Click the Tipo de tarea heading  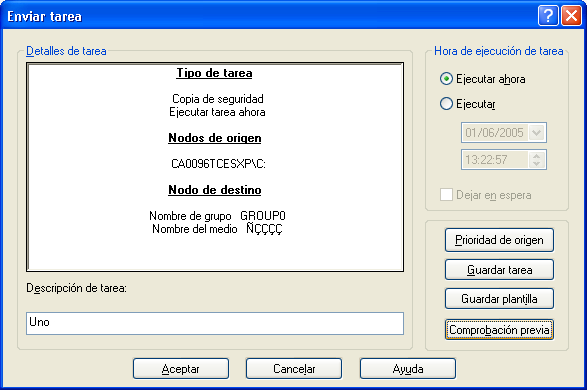(215, 73)
